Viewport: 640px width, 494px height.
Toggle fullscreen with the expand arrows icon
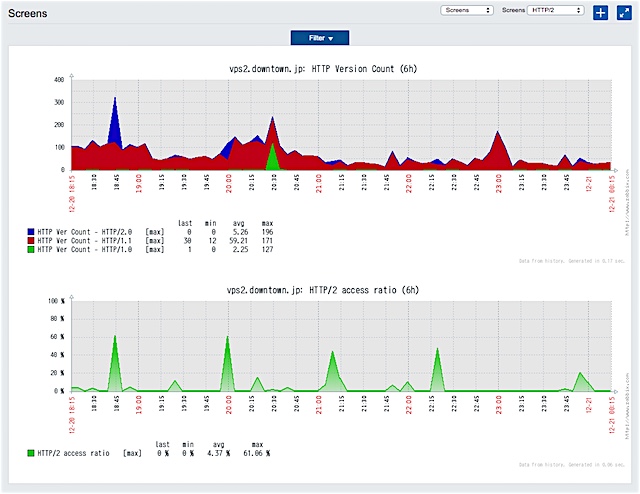pos(624,13)
